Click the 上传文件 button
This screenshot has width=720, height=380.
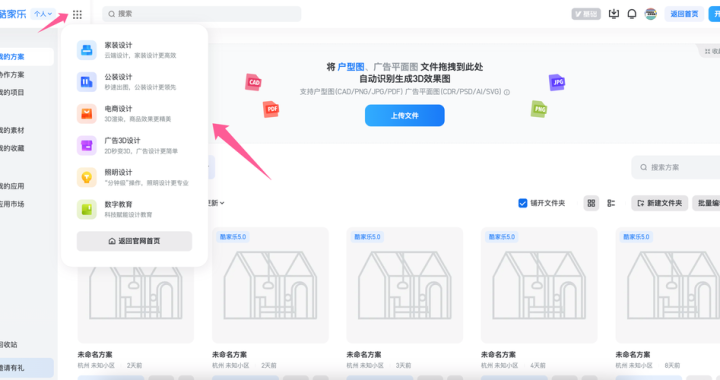click(405, 115)
